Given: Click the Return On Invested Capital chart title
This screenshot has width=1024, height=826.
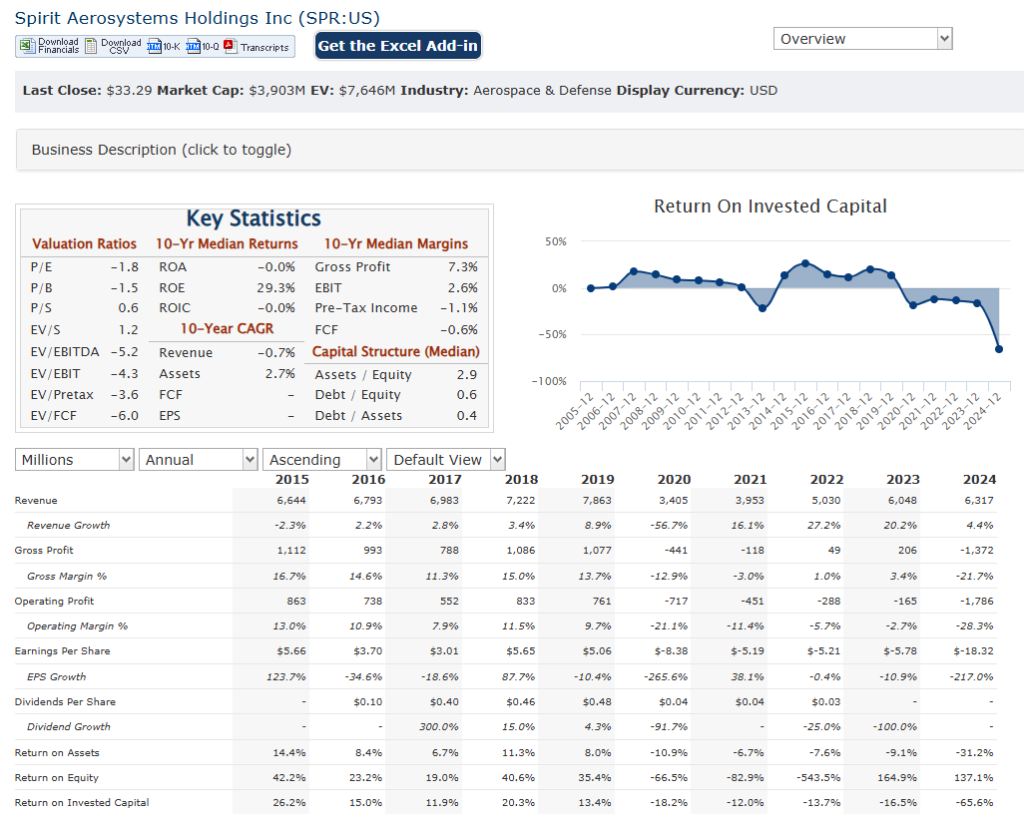Looking at the screenshot, I should 770,206.
